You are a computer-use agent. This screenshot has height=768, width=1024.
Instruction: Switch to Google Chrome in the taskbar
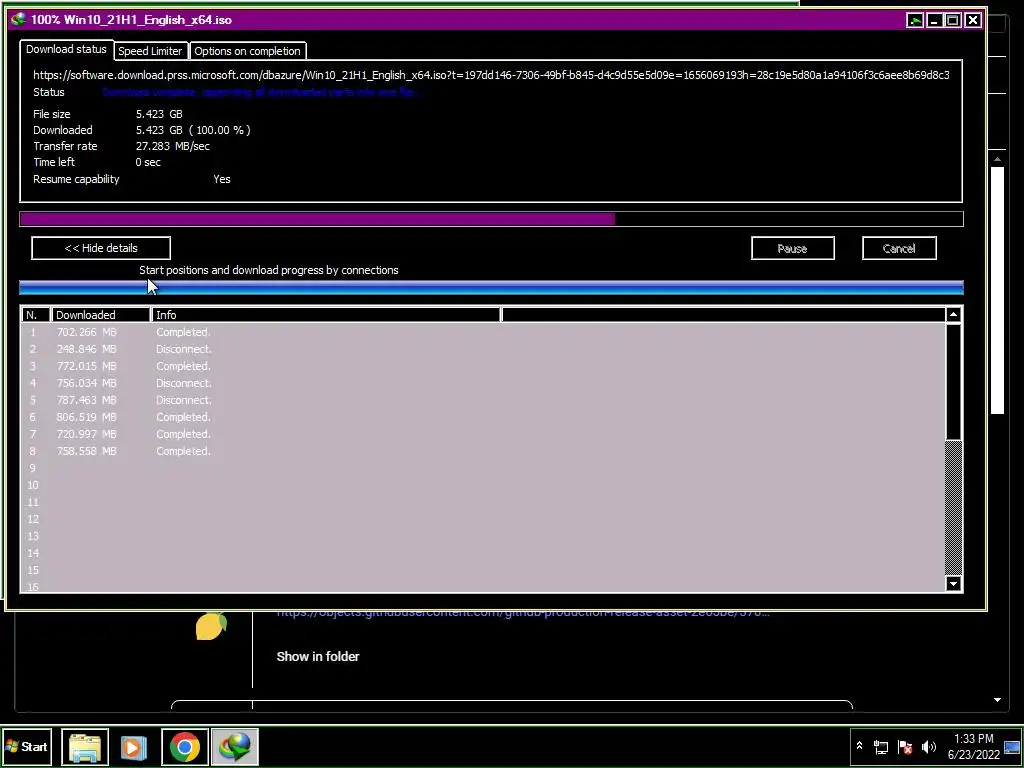click(185, 746)
